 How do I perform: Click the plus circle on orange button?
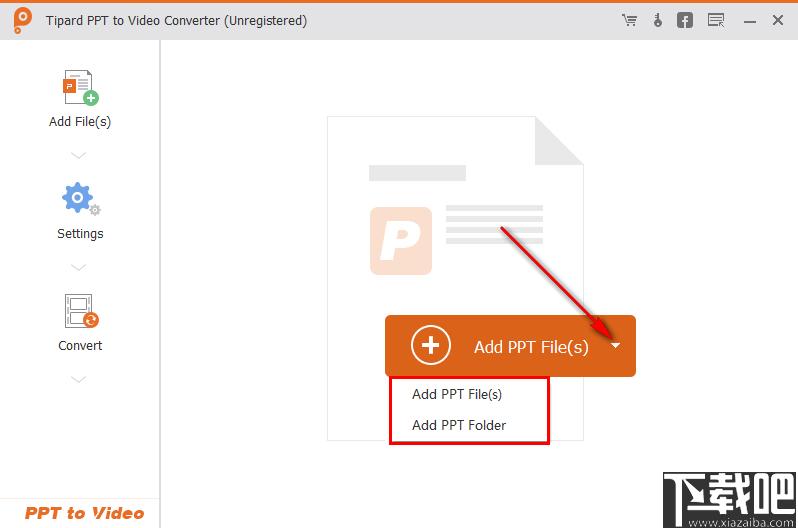(431, 346)
